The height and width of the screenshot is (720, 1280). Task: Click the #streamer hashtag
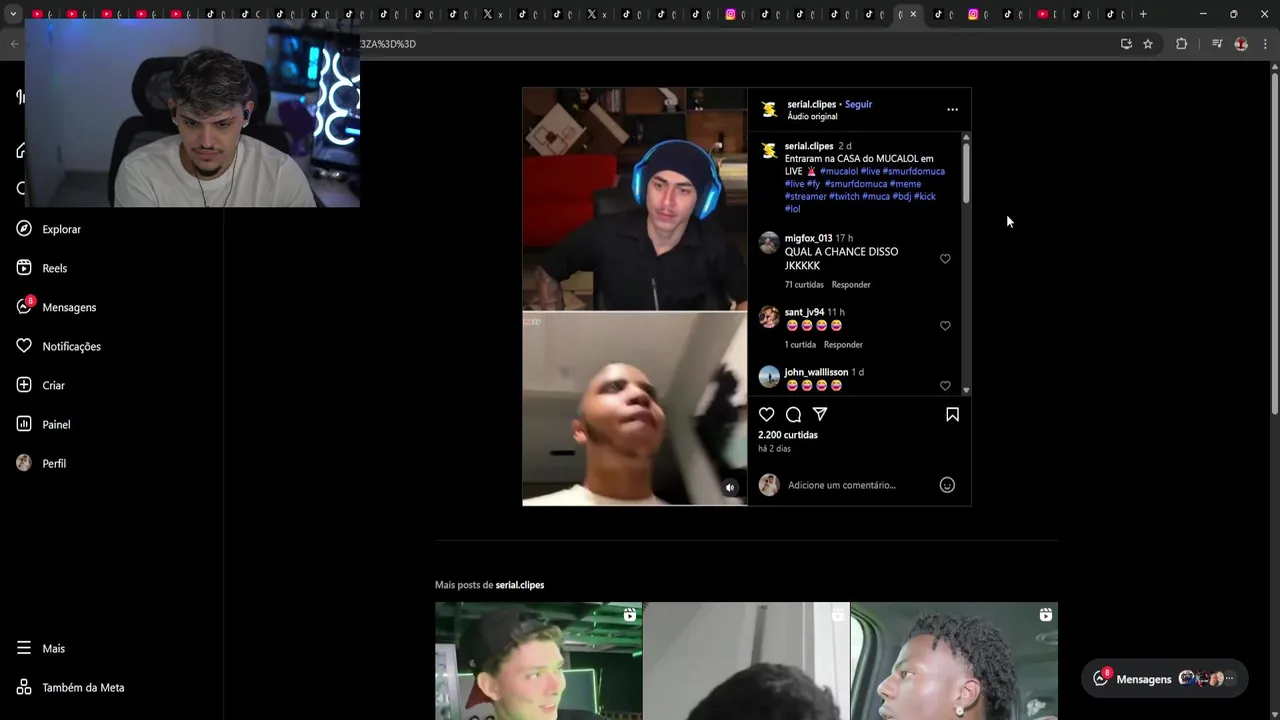[x=805, y=196]
